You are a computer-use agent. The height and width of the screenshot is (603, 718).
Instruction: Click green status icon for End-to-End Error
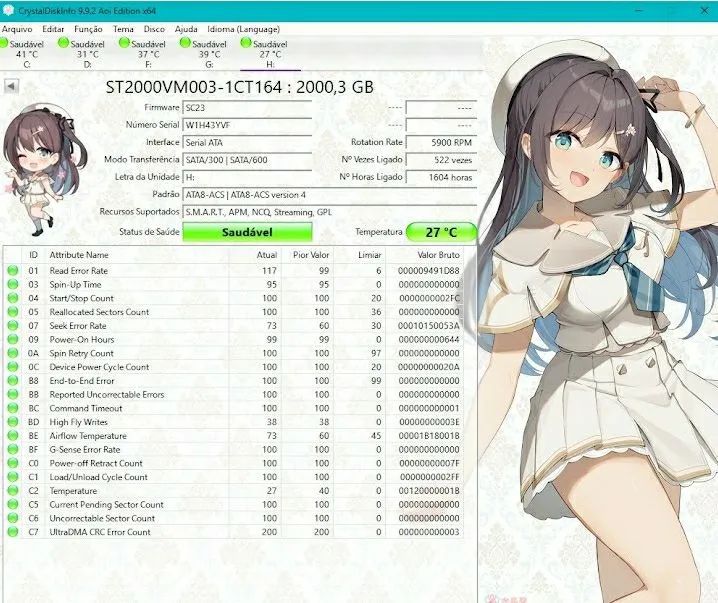[13, 380]
